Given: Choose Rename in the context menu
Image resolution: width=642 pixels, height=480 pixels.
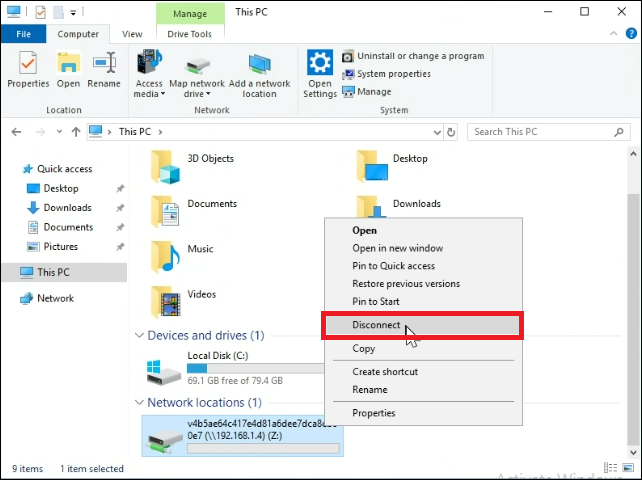Looking at the screenshot, I should click(423, 389).
